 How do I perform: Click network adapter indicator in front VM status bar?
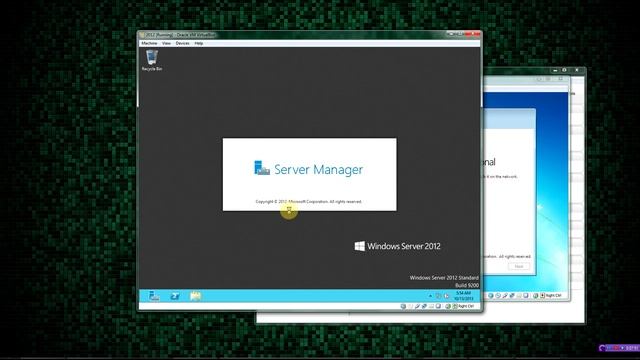(x=424, y=306)
